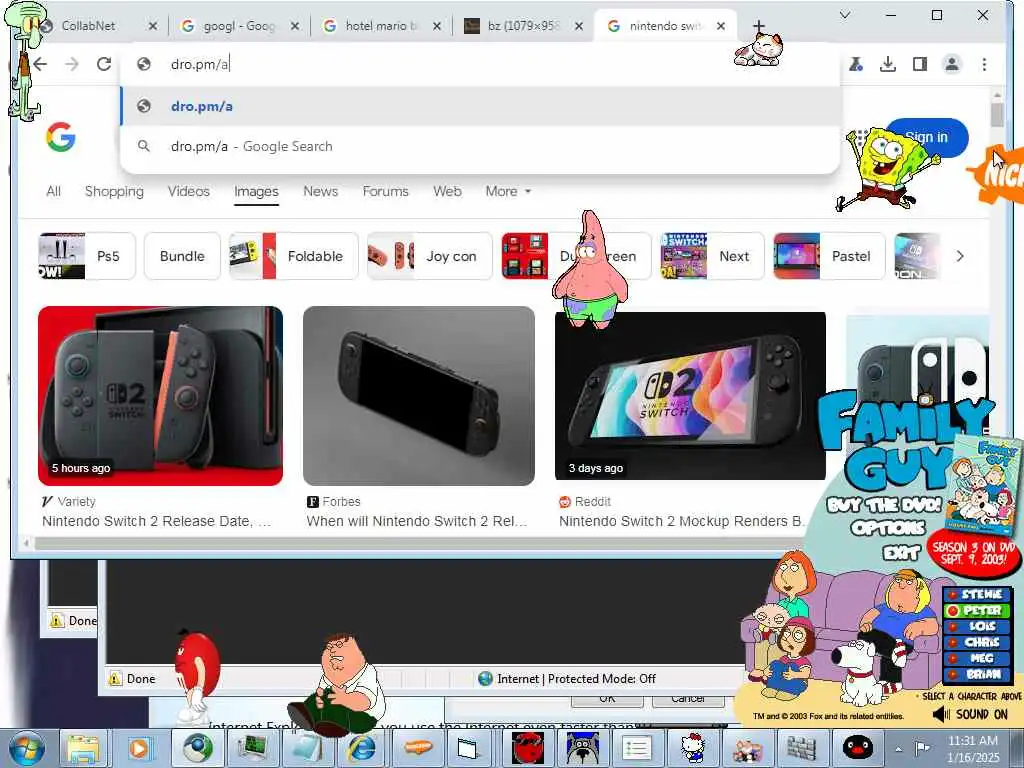Select Lois in the character list

pos(977,626)
